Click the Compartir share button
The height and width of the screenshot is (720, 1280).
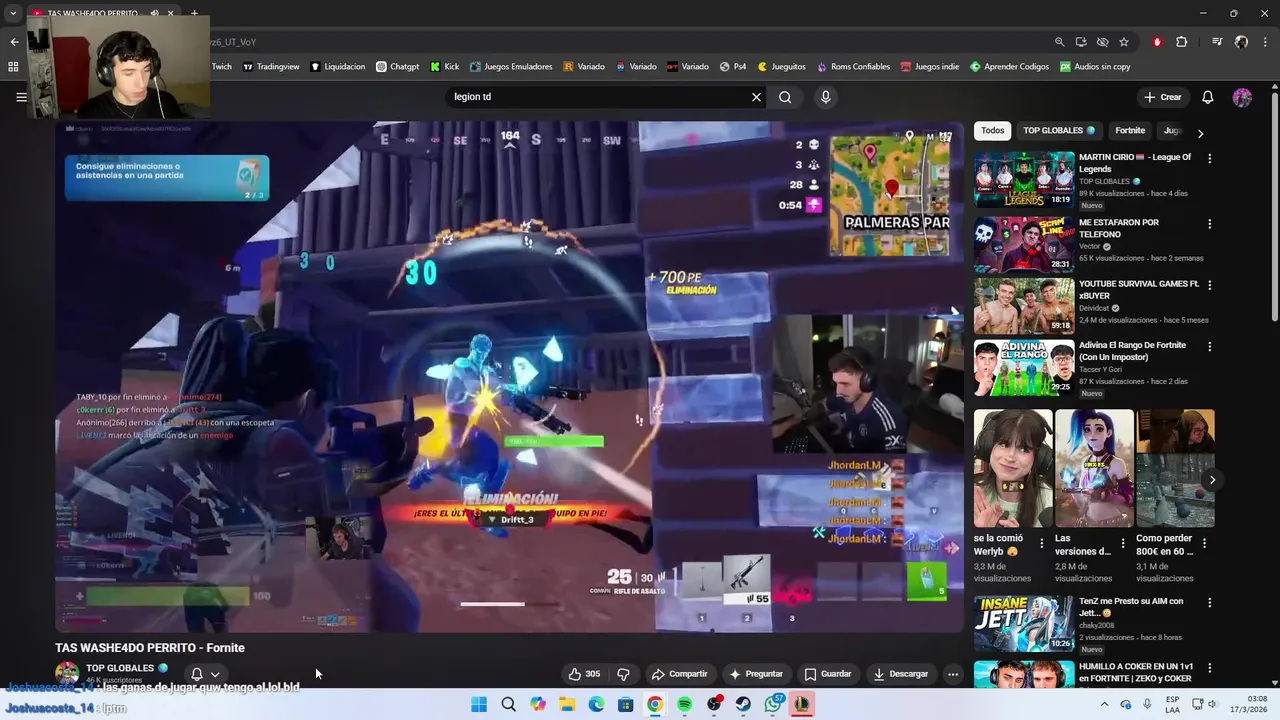[679, 674]
